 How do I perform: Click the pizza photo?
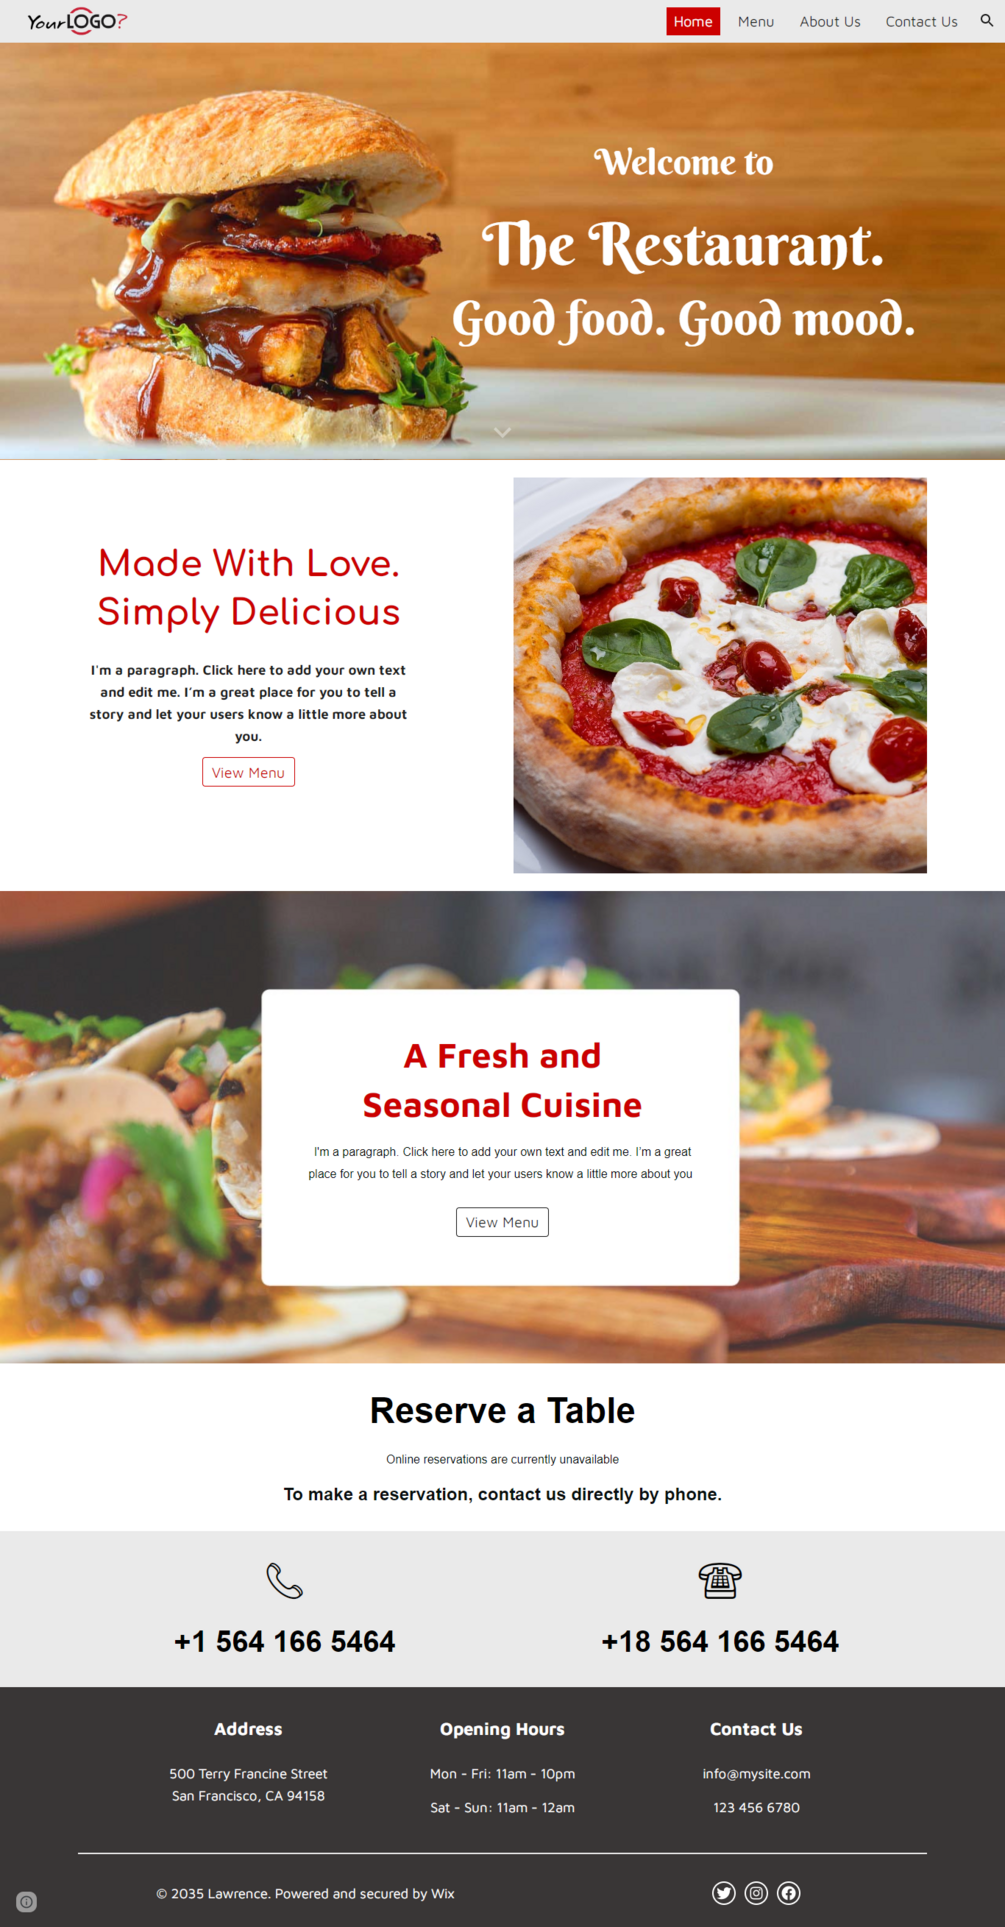point(720,675)
